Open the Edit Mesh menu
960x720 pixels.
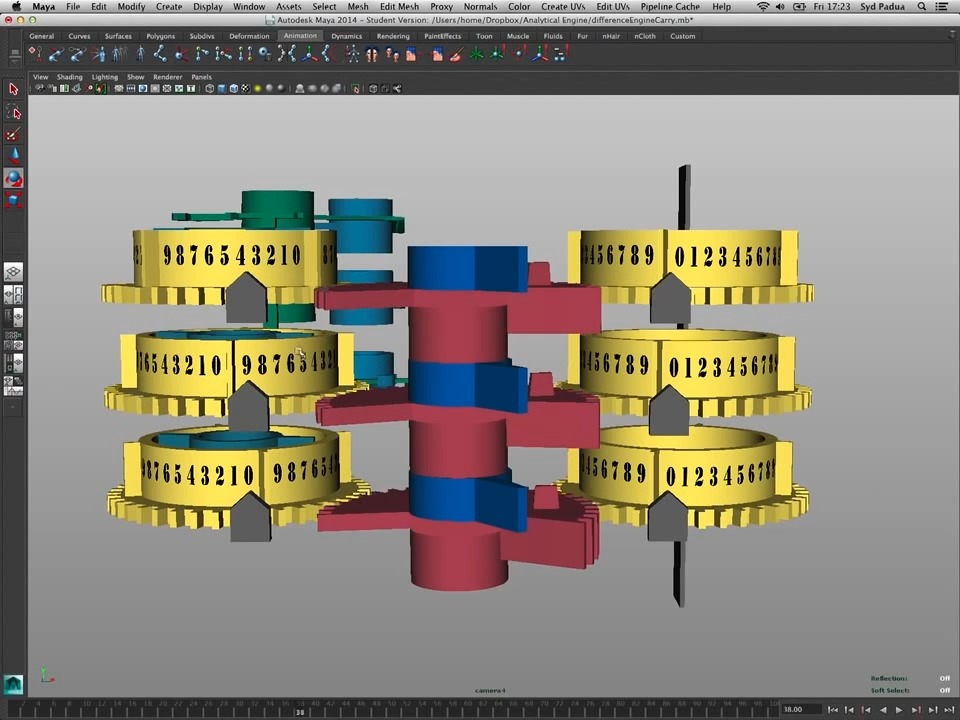[399, 7]
